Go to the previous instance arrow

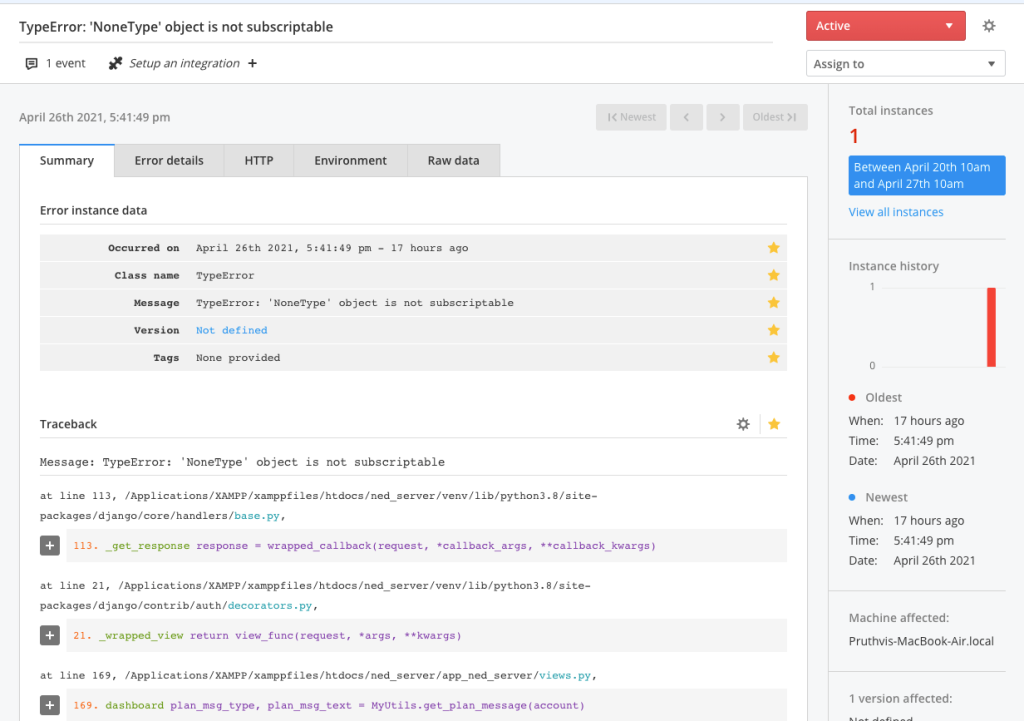[x=686, y=117]
